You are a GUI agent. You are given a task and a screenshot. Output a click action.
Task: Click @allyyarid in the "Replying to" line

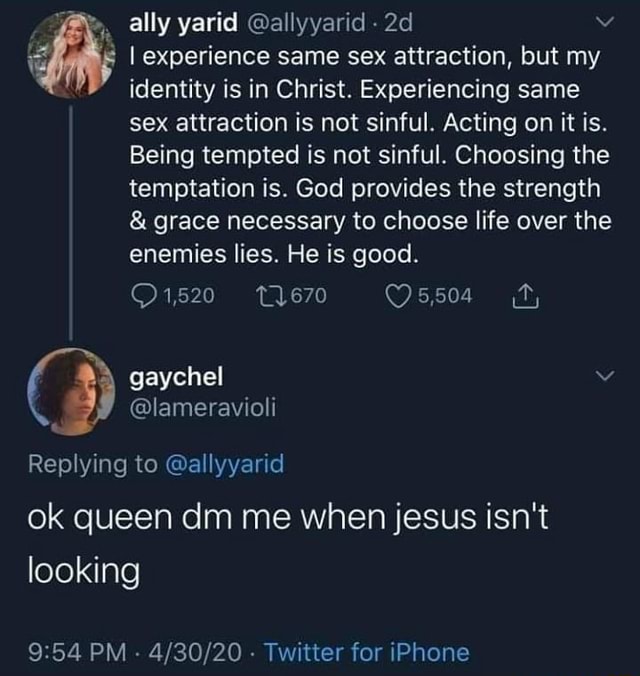click(x=221, y=464)
